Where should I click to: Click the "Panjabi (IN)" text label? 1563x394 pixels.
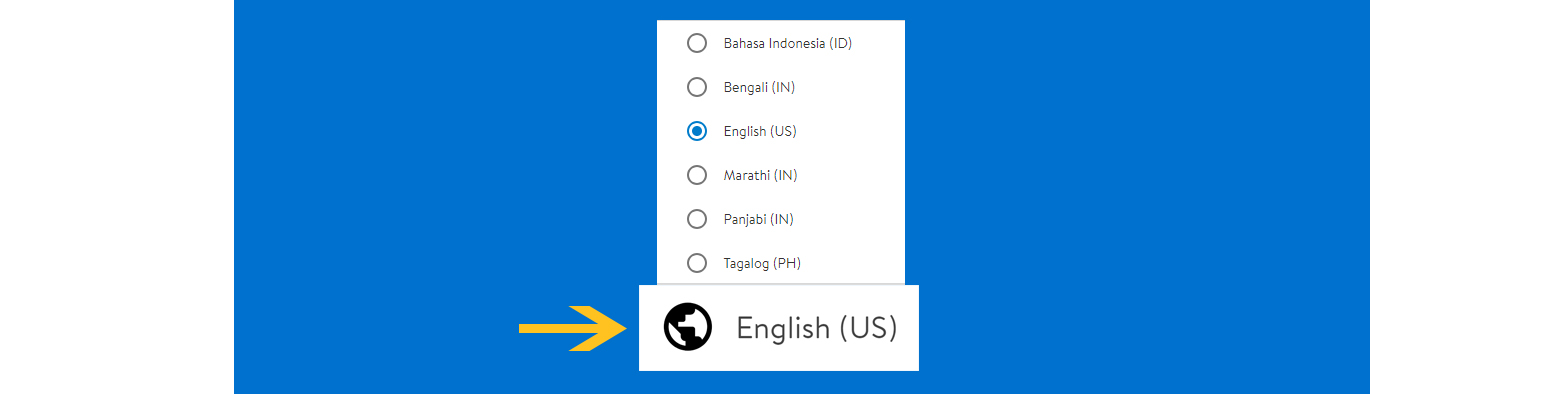[758, 219]
